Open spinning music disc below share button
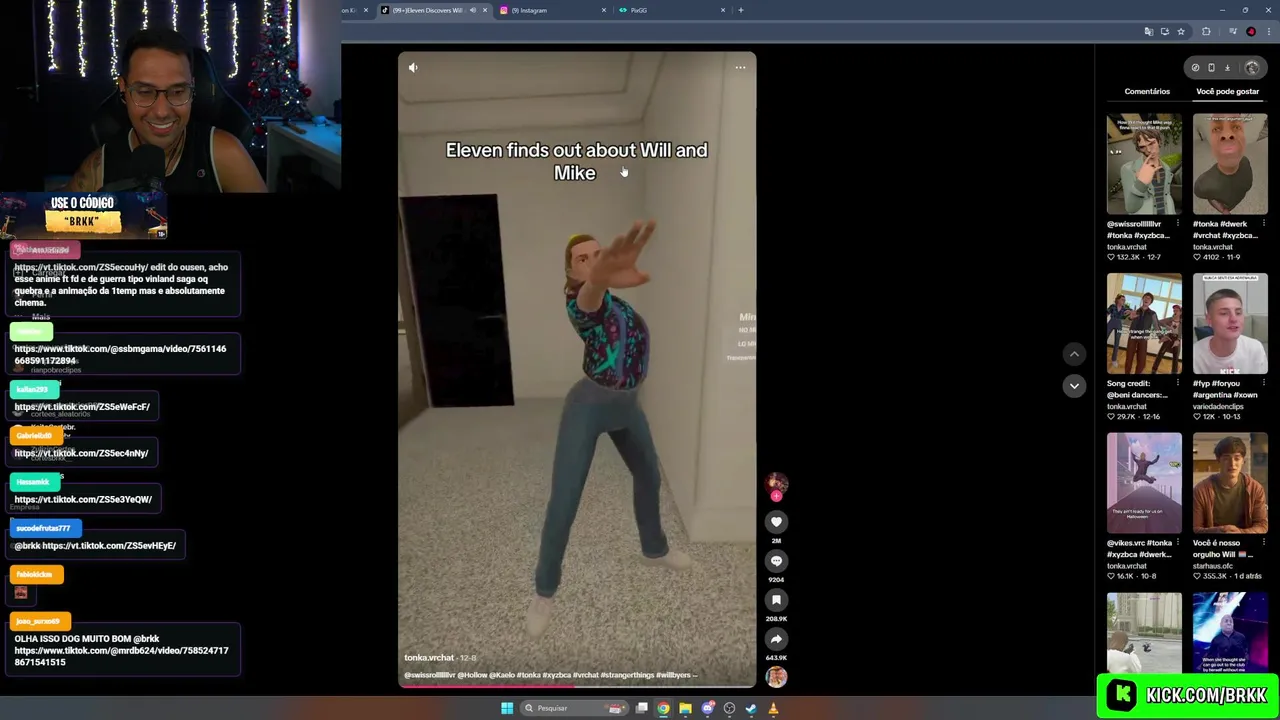Image resolution: width=1280 pixels, height=720 pixels. tap(776, 677)
